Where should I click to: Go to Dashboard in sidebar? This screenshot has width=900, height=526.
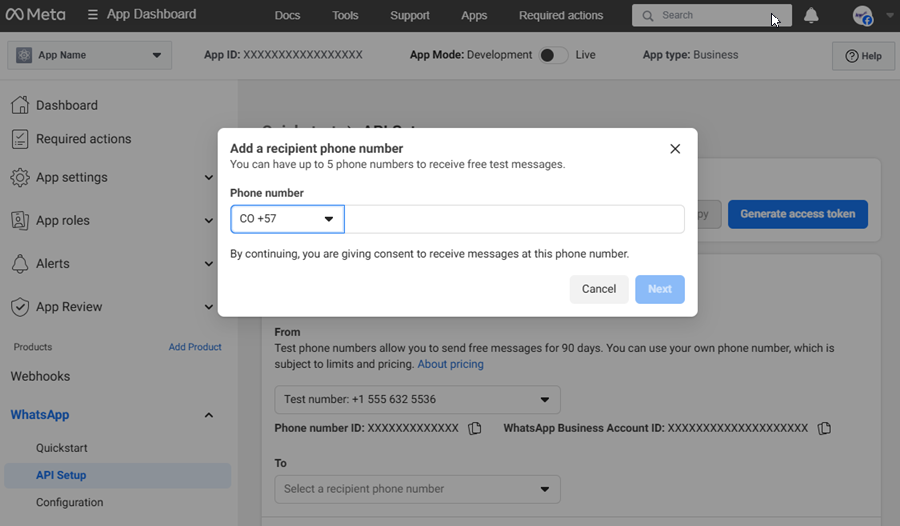point(67,105)
